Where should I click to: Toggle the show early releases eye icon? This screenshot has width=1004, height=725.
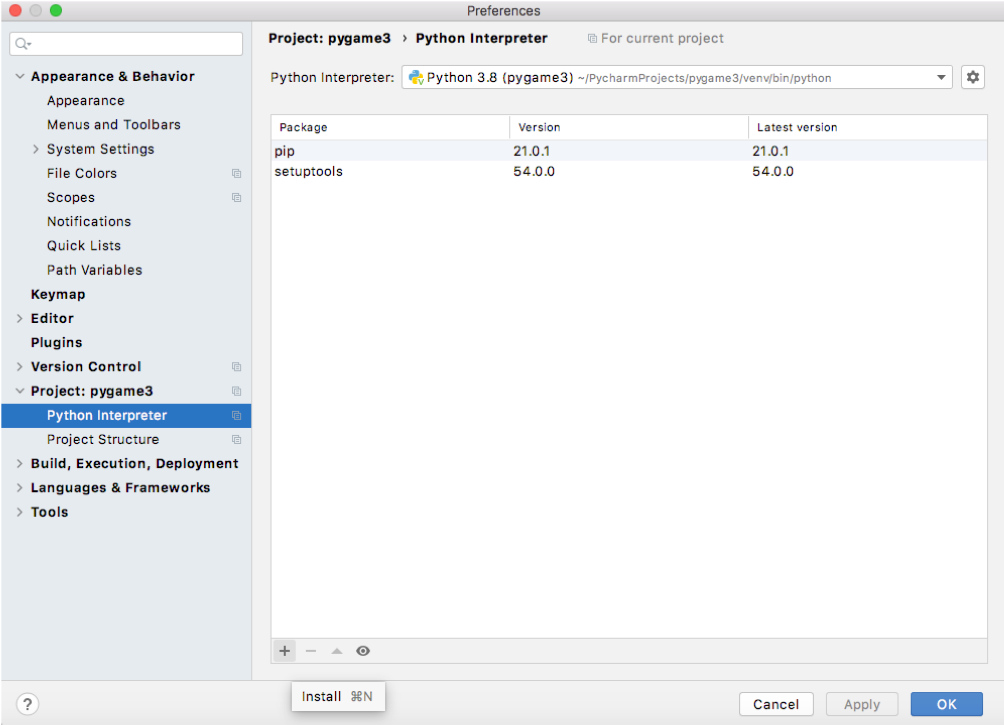pos(363,651)
